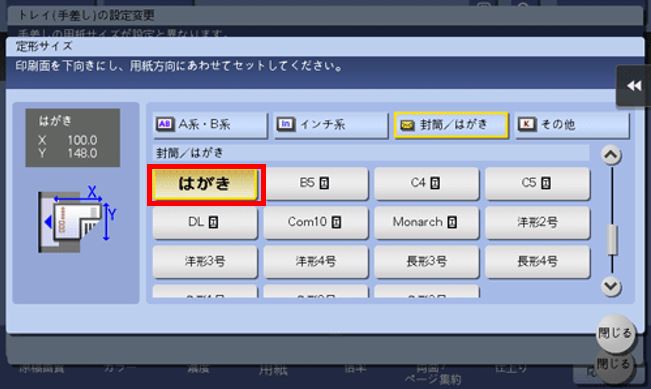Choose the C5 envelope size
651x389 pixels.
click(x=537, y=183)
